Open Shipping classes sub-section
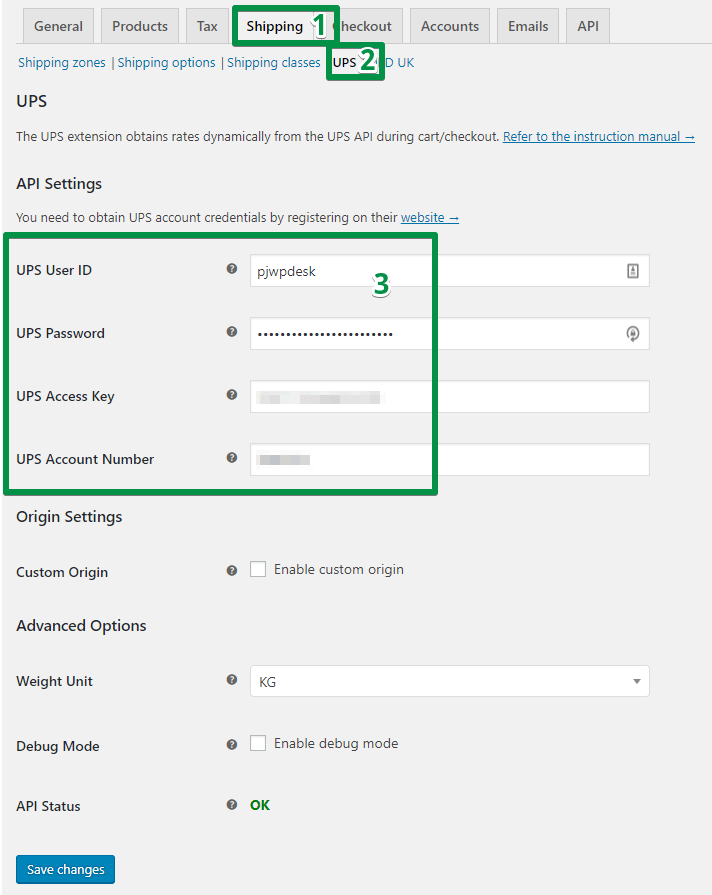712x895 pixels. [273, 62]
